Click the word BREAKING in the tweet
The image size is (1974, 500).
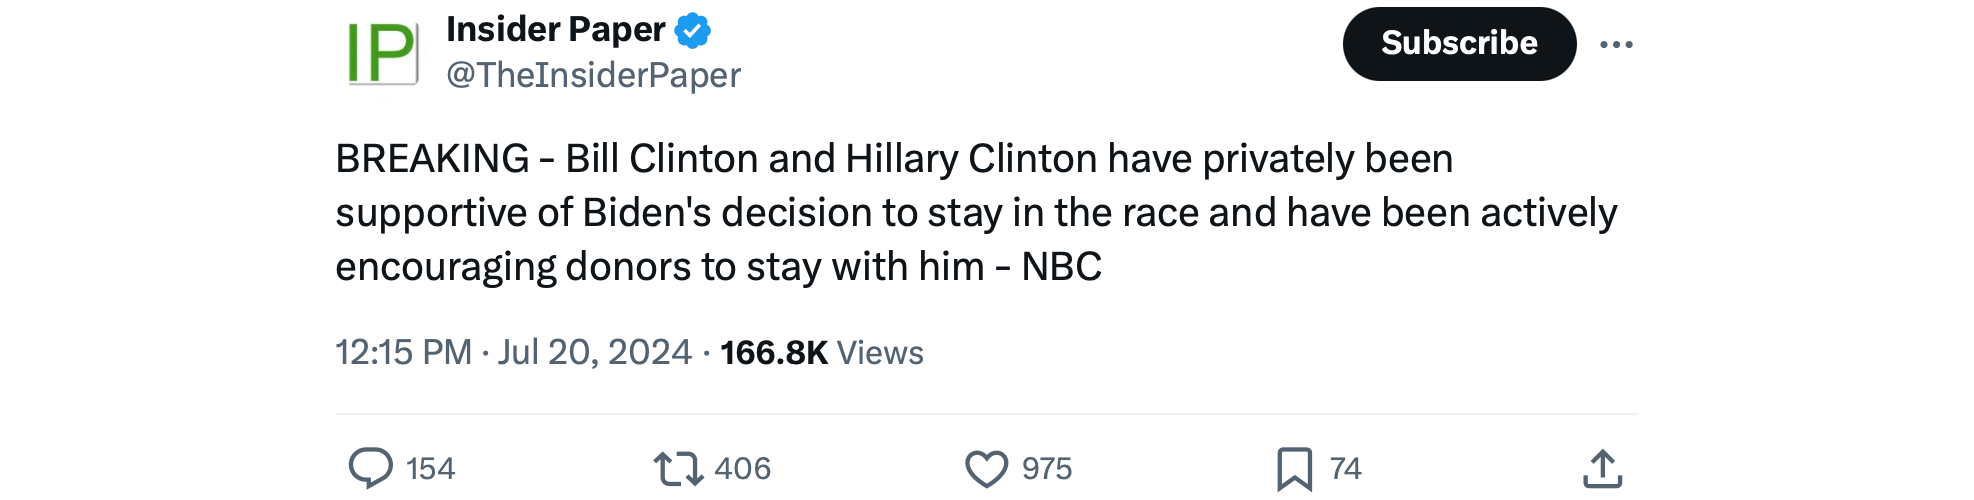432,159
